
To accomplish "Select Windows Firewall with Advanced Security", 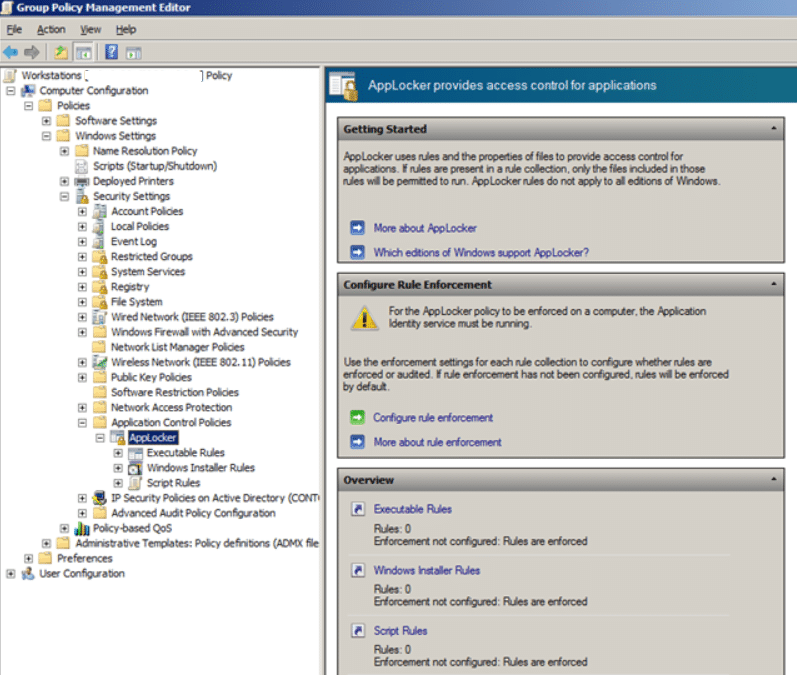I will (204, 332).
